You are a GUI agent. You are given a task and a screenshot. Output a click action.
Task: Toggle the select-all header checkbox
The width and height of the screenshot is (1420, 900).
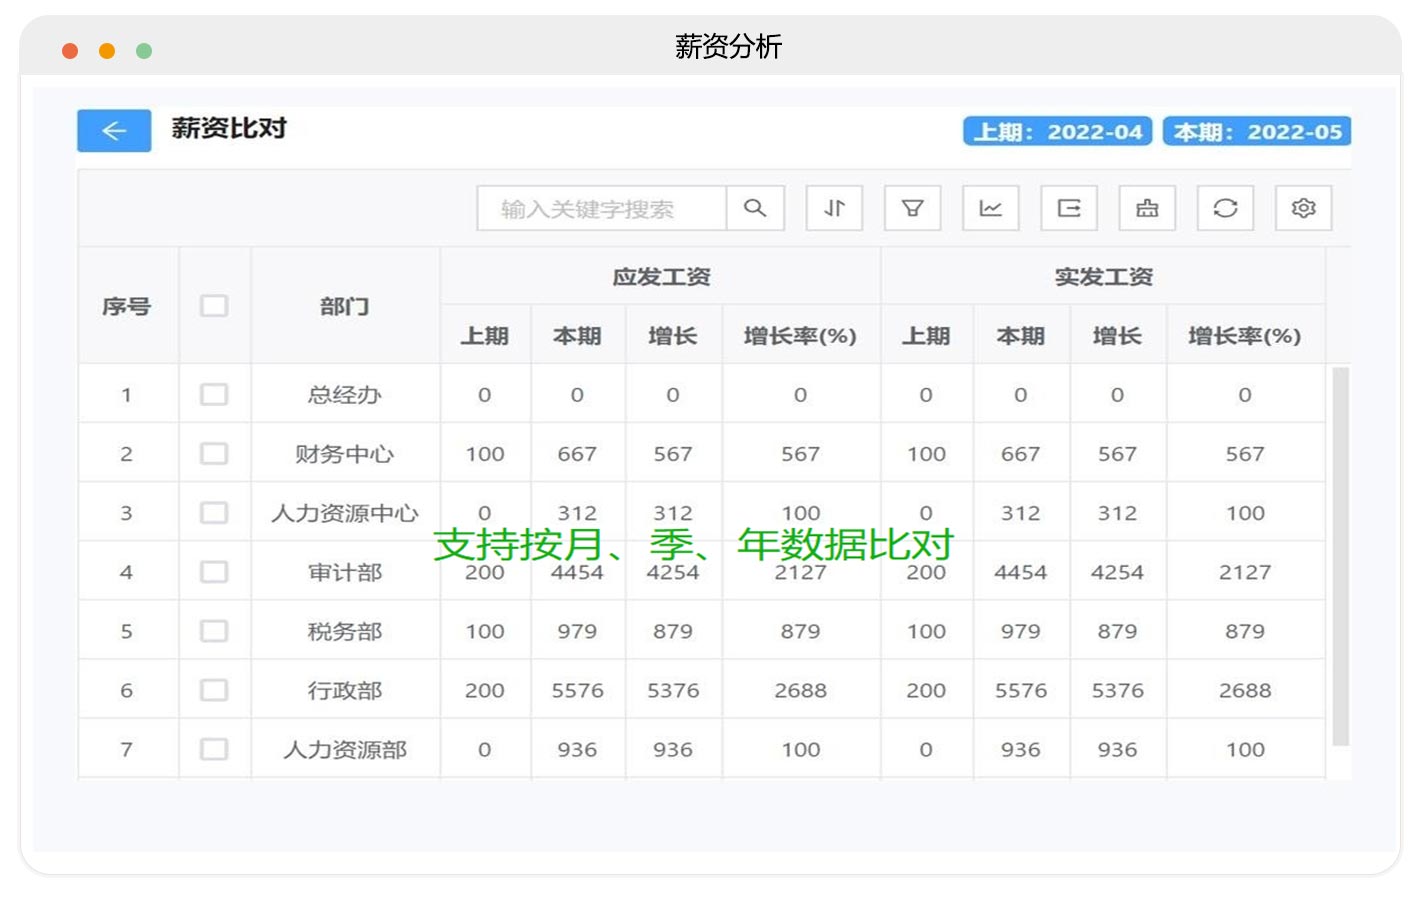tap(214, 306)
